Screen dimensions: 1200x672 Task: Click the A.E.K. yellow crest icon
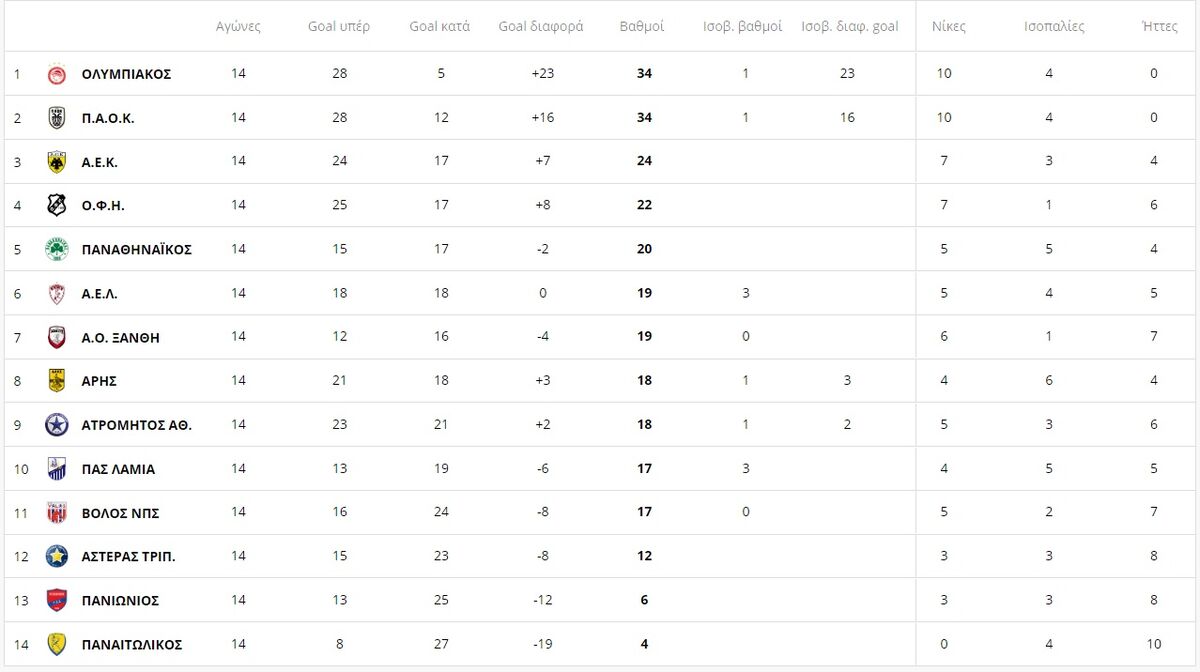57,162
